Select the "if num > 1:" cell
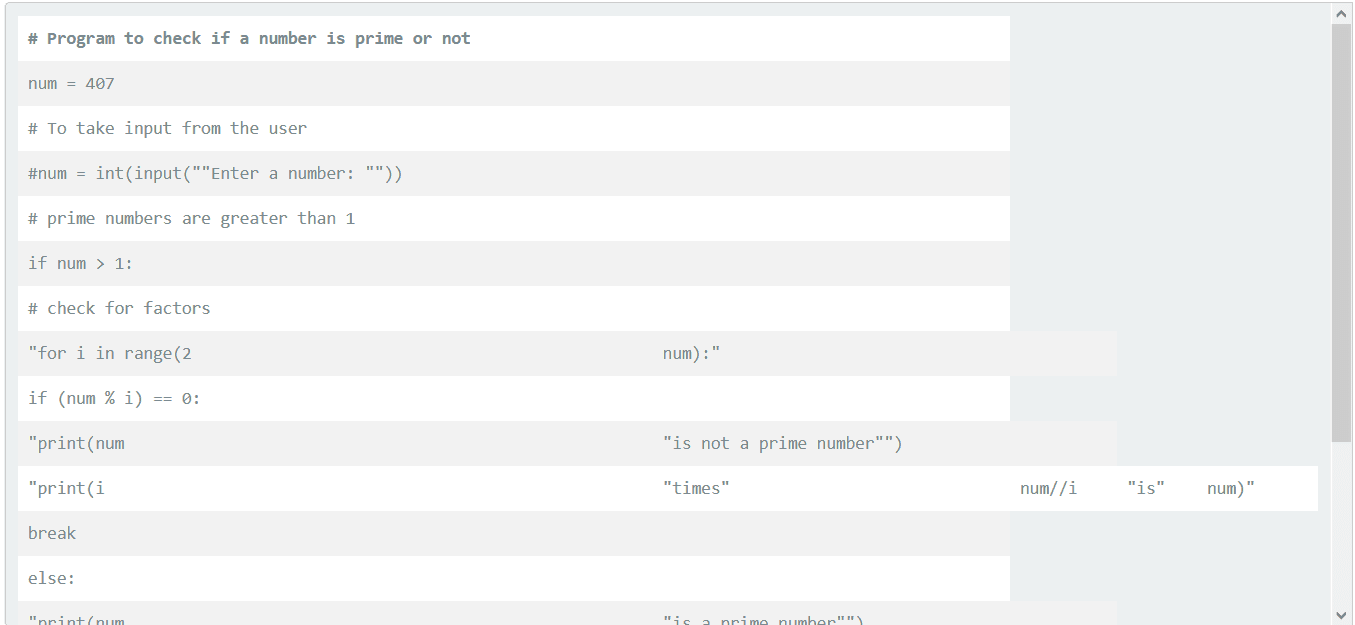1355x625 pixels. (80, 264)
